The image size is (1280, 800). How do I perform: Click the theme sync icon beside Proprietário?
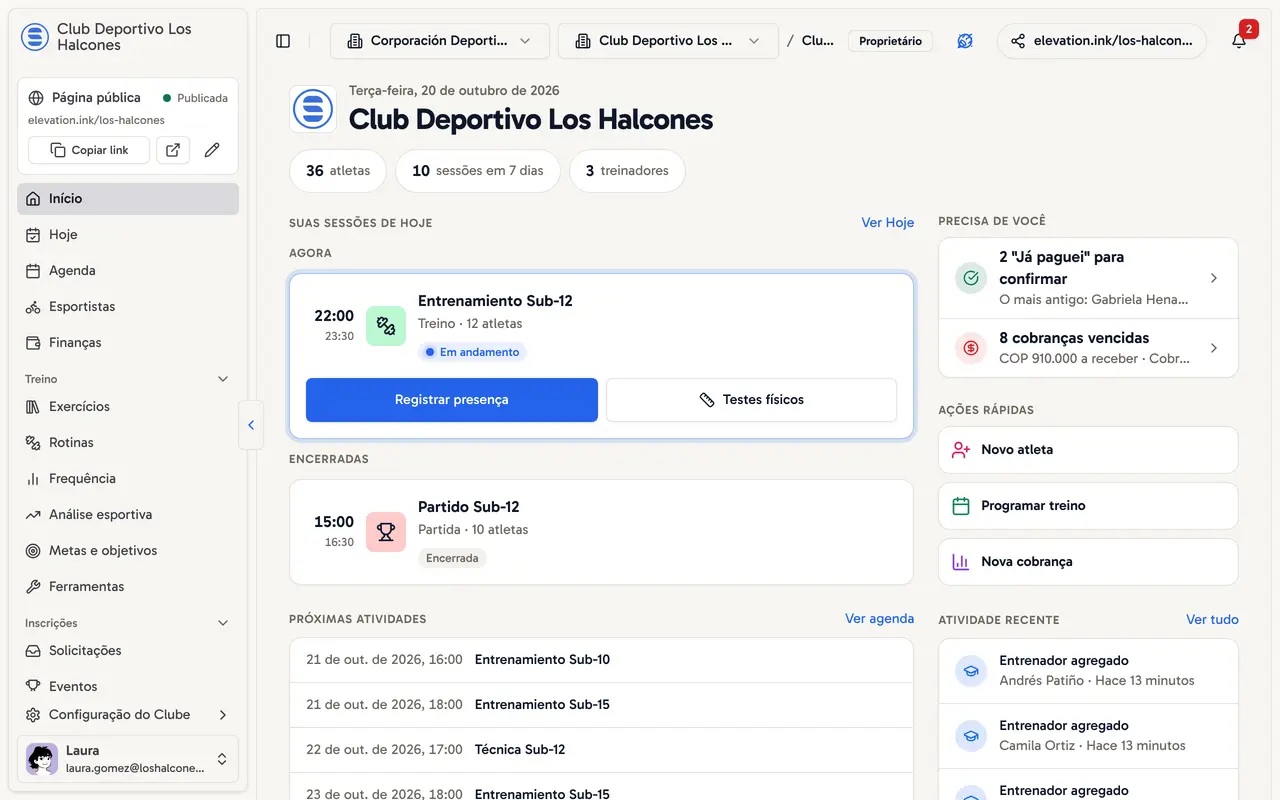(965, 41)
